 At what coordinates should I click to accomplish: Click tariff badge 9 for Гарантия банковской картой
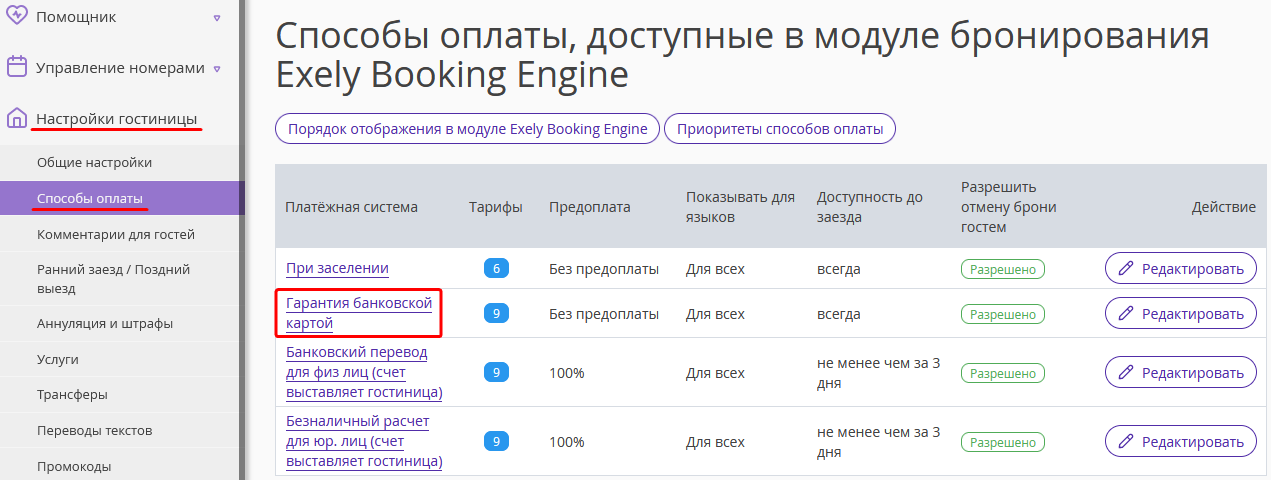coord(496,313)
